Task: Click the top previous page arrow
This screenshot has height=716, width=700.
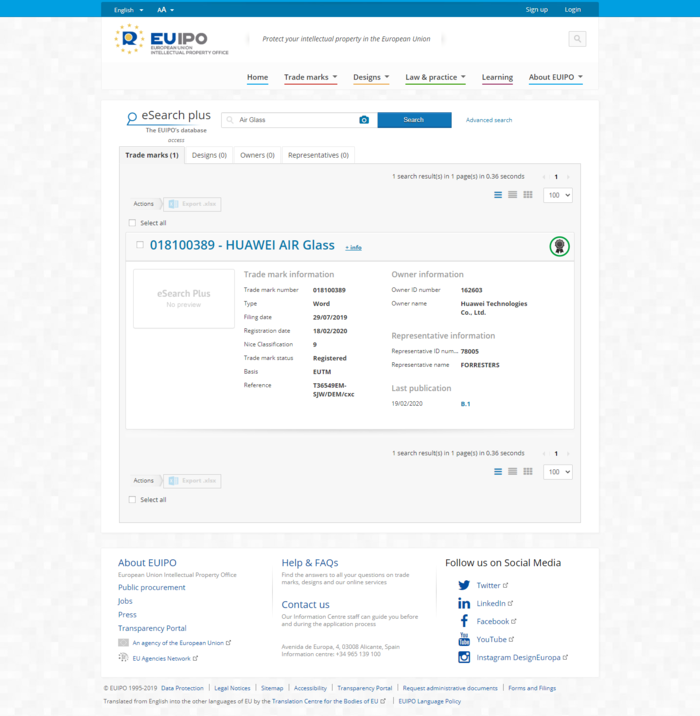Action: 544,177
